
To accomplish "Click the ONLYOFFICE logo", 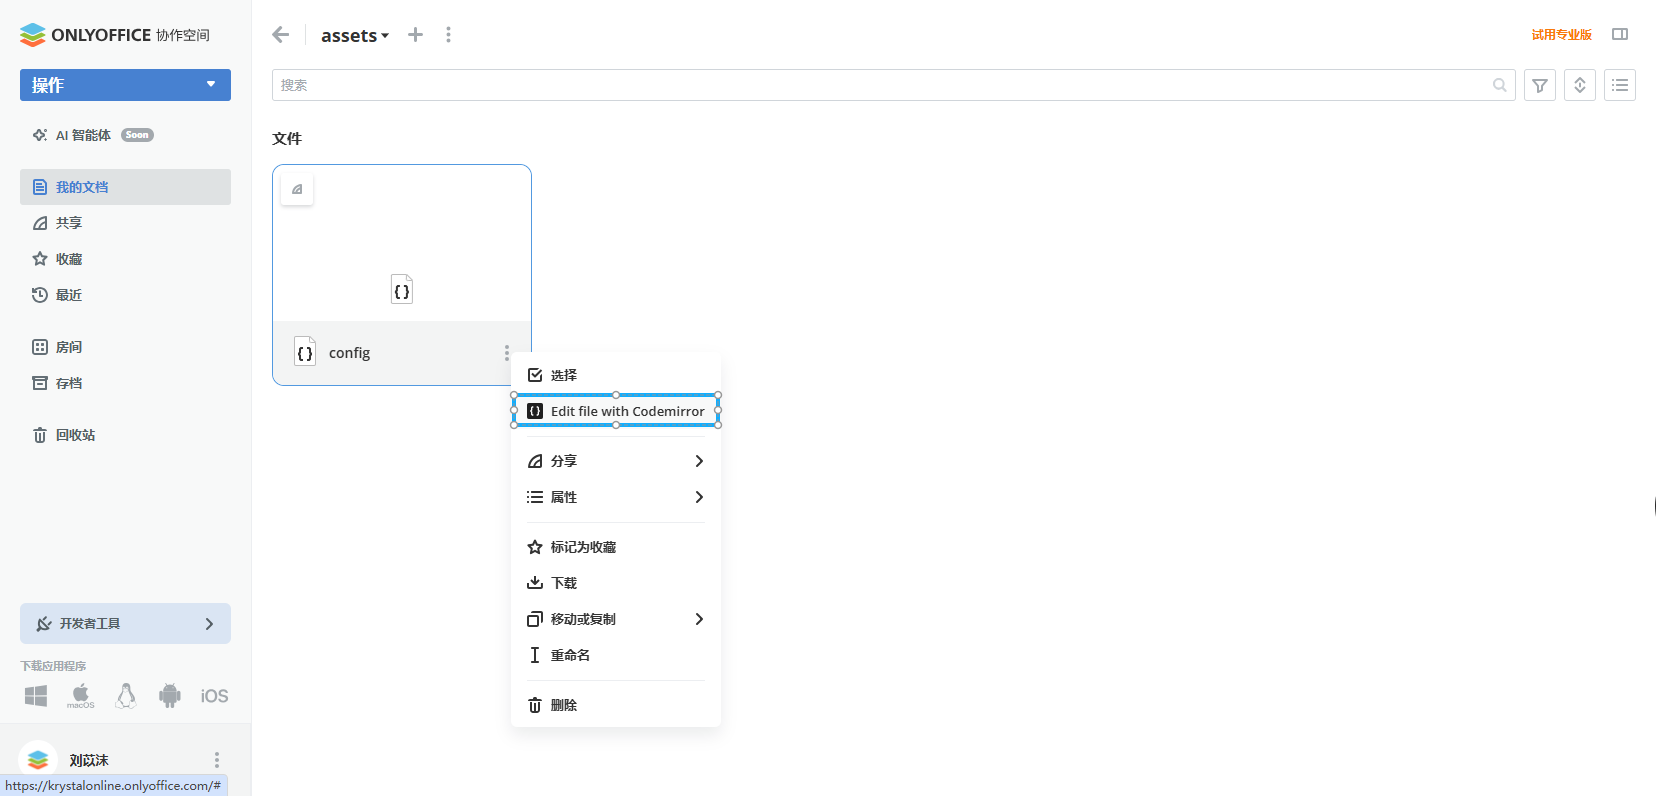I will [115, 35].
